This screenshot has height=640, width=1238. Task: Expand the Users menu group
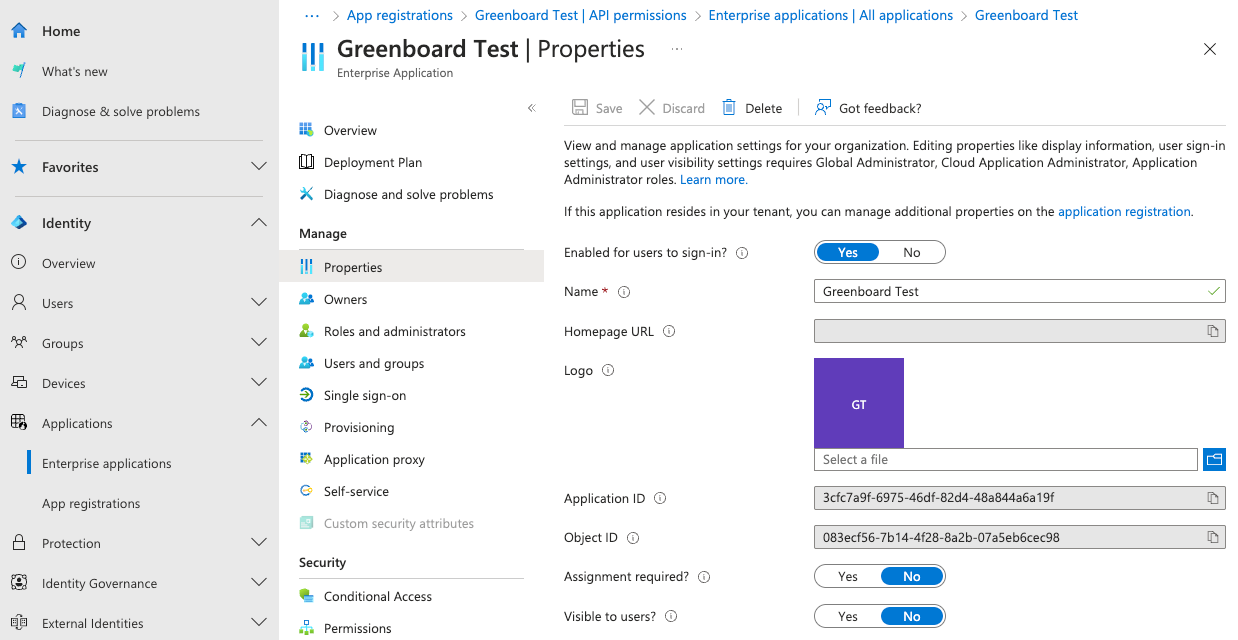(258, 303)
